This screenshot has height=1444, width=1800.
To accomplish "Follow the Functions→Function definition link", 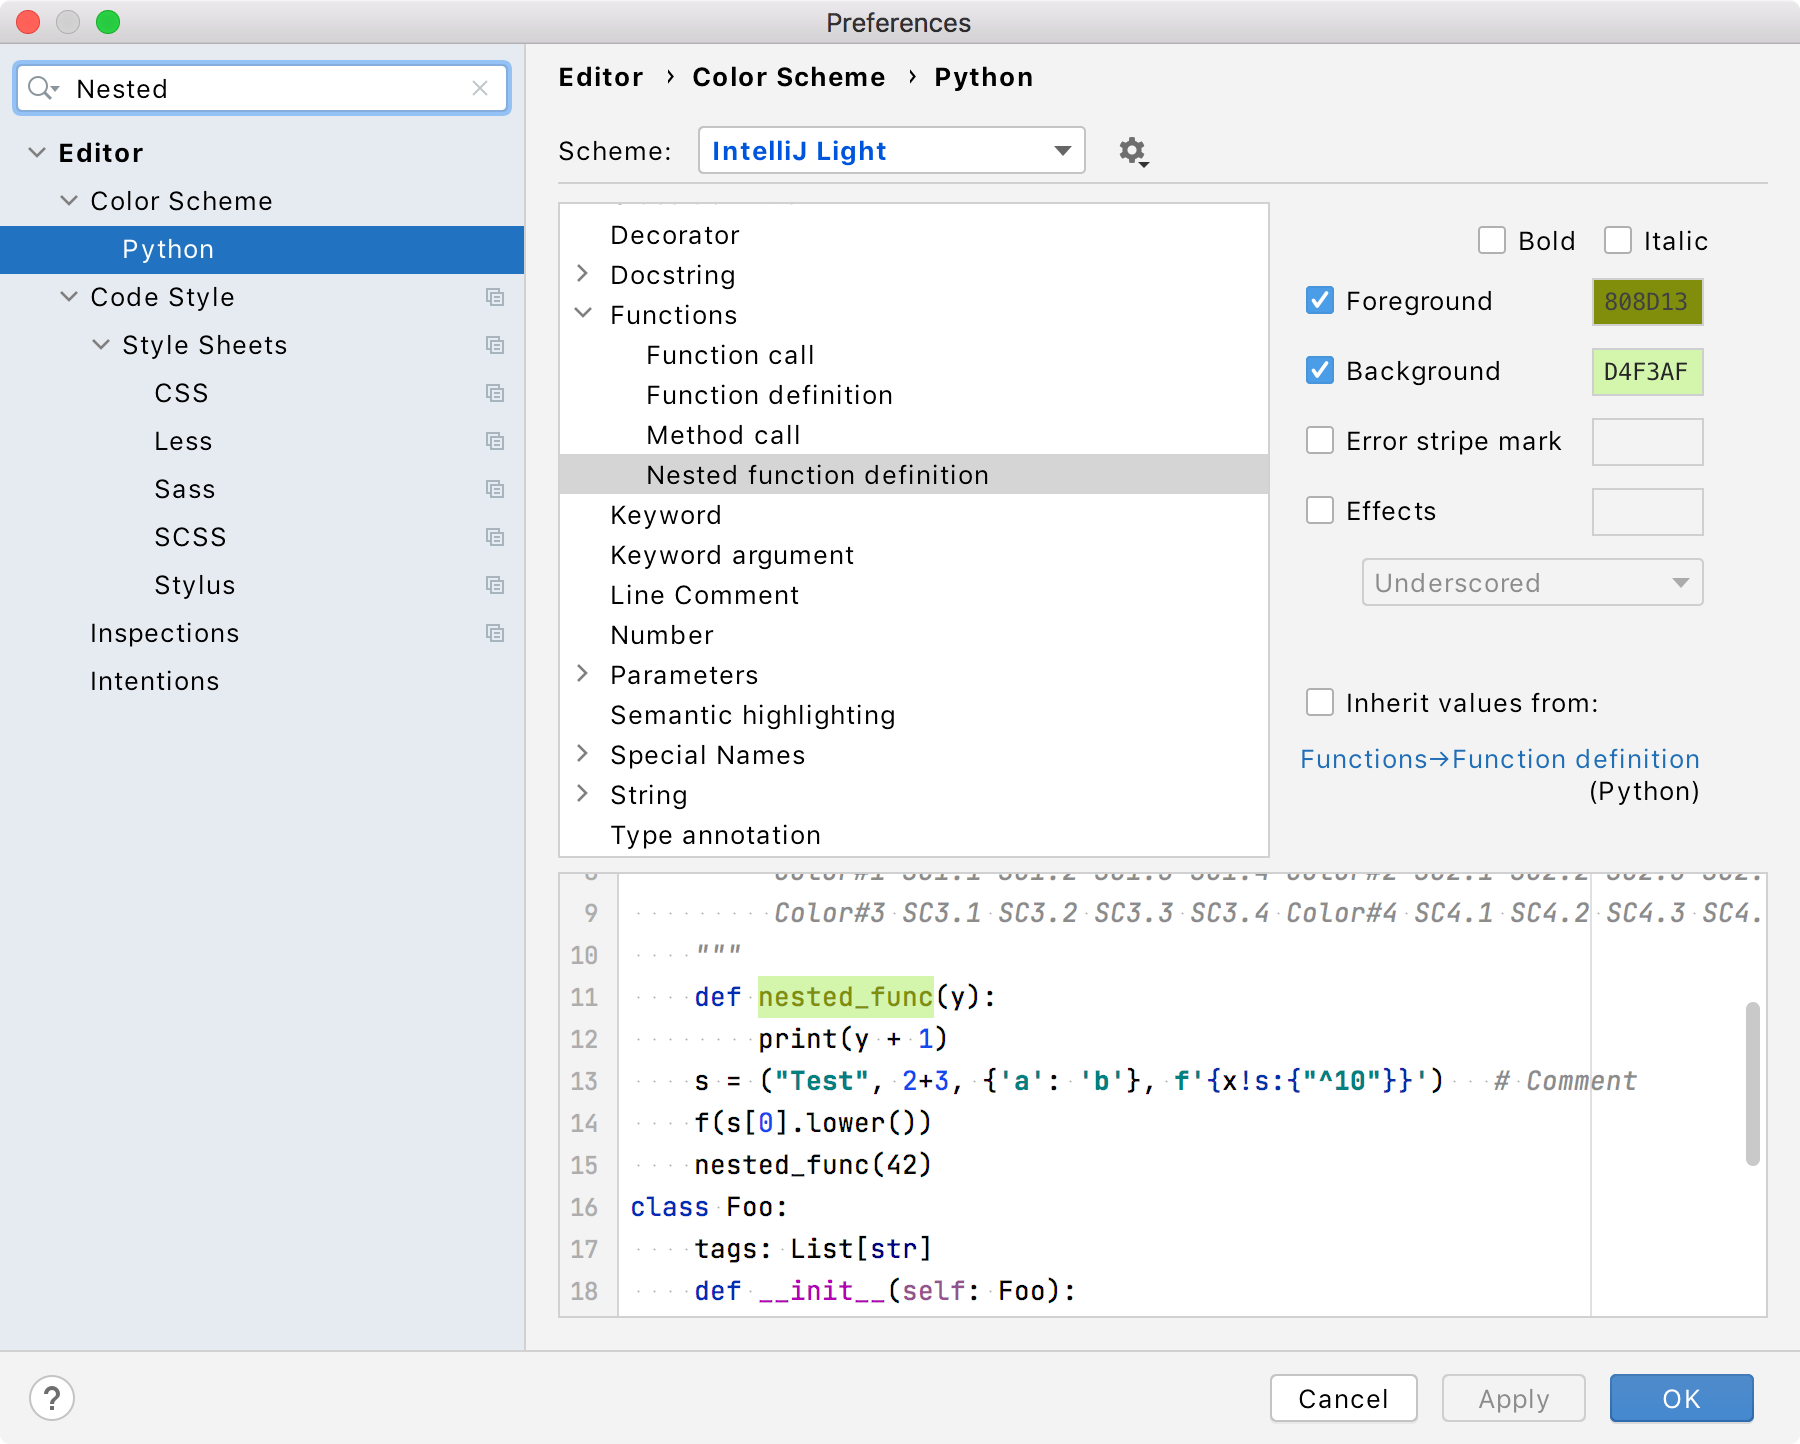I will coord(1499,758).
